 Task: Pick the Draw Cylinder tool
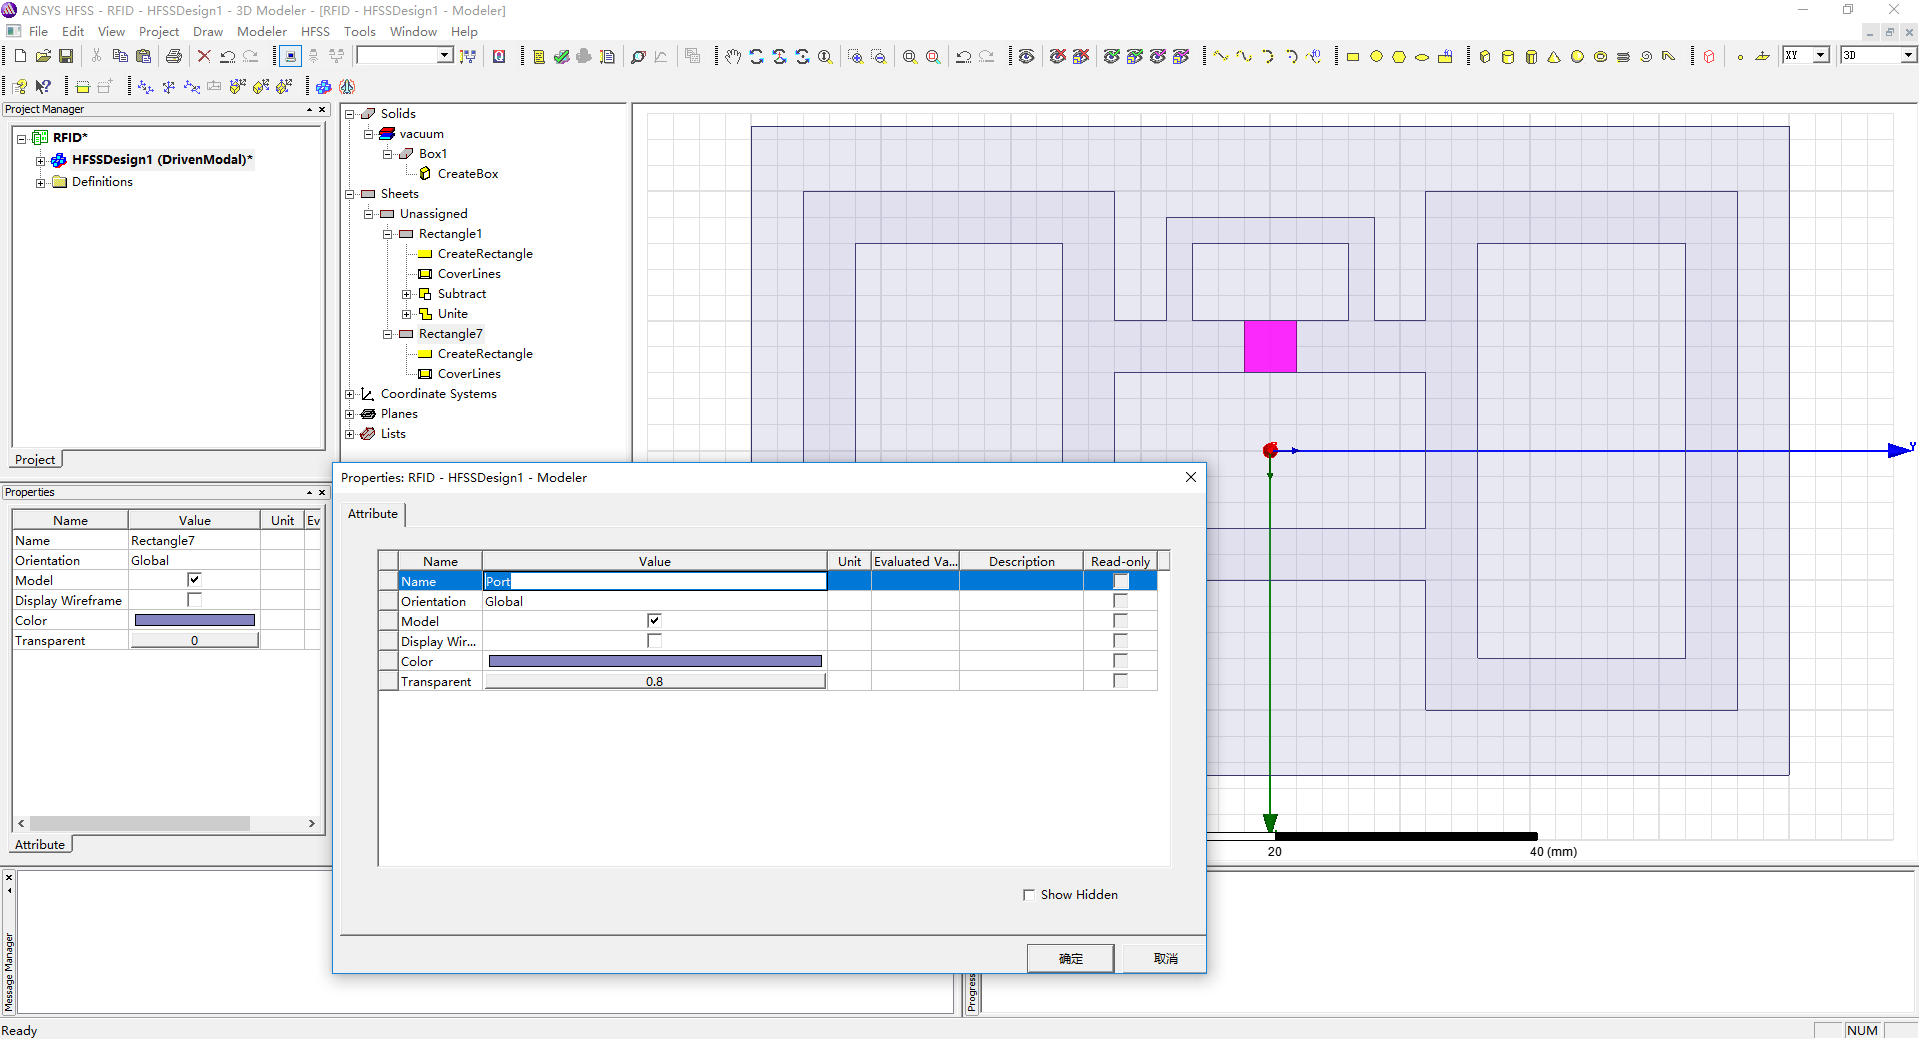(1508, 56)
